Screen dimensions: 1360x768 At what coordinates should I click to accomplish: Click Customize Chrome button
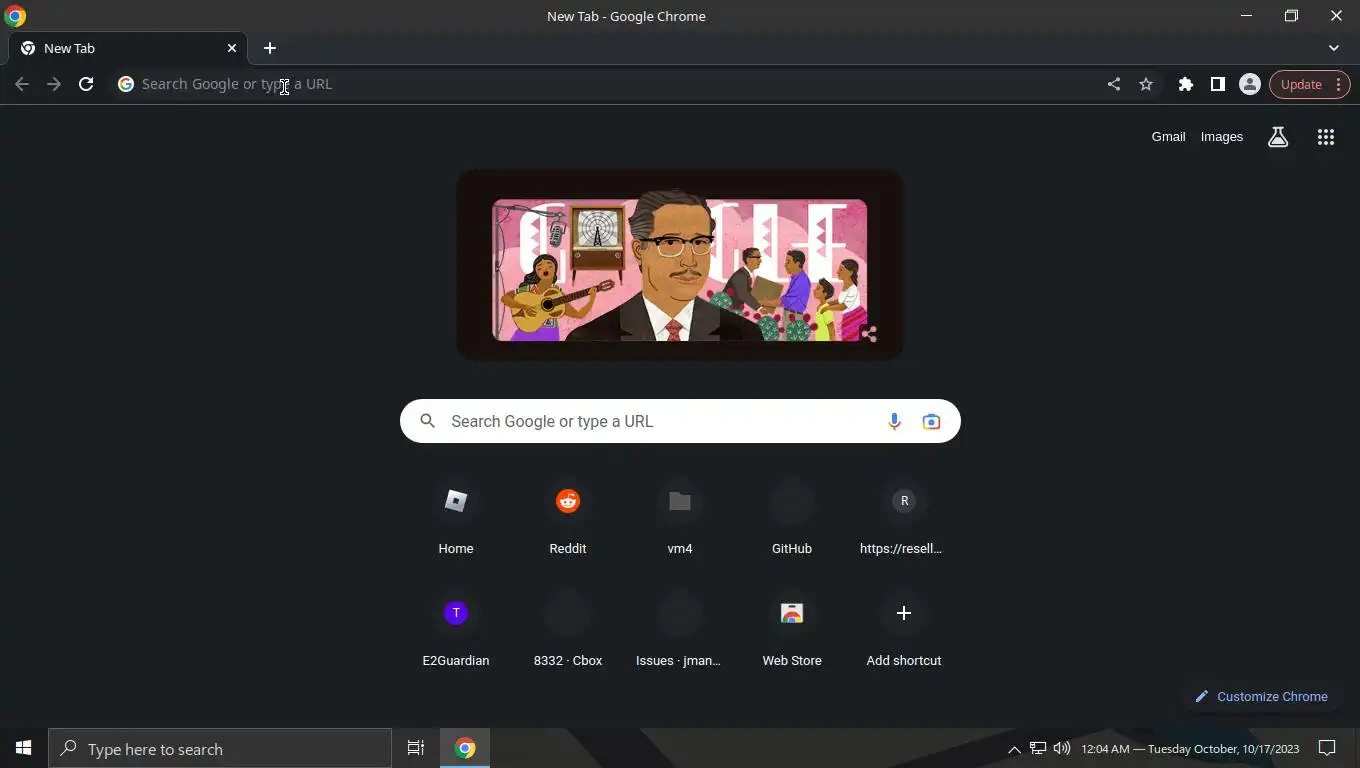1261,696
